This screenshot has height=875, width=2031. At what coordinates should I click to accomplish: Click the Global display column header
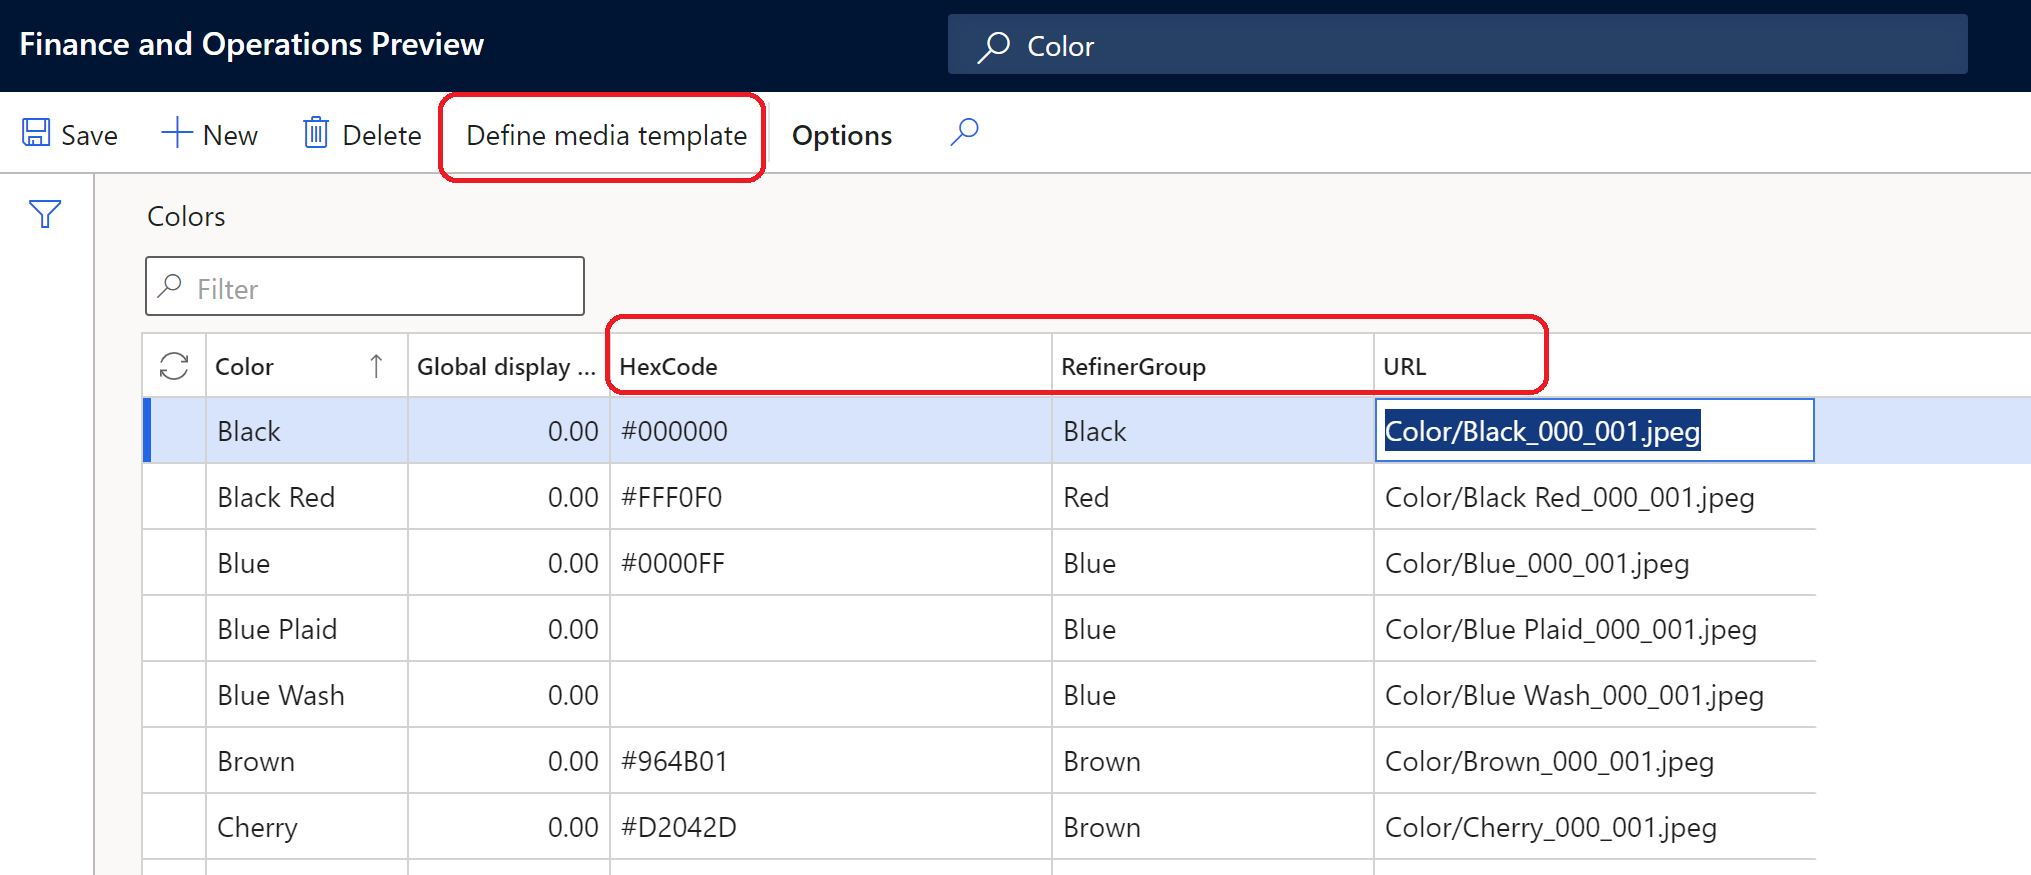[x=508, y=366]
